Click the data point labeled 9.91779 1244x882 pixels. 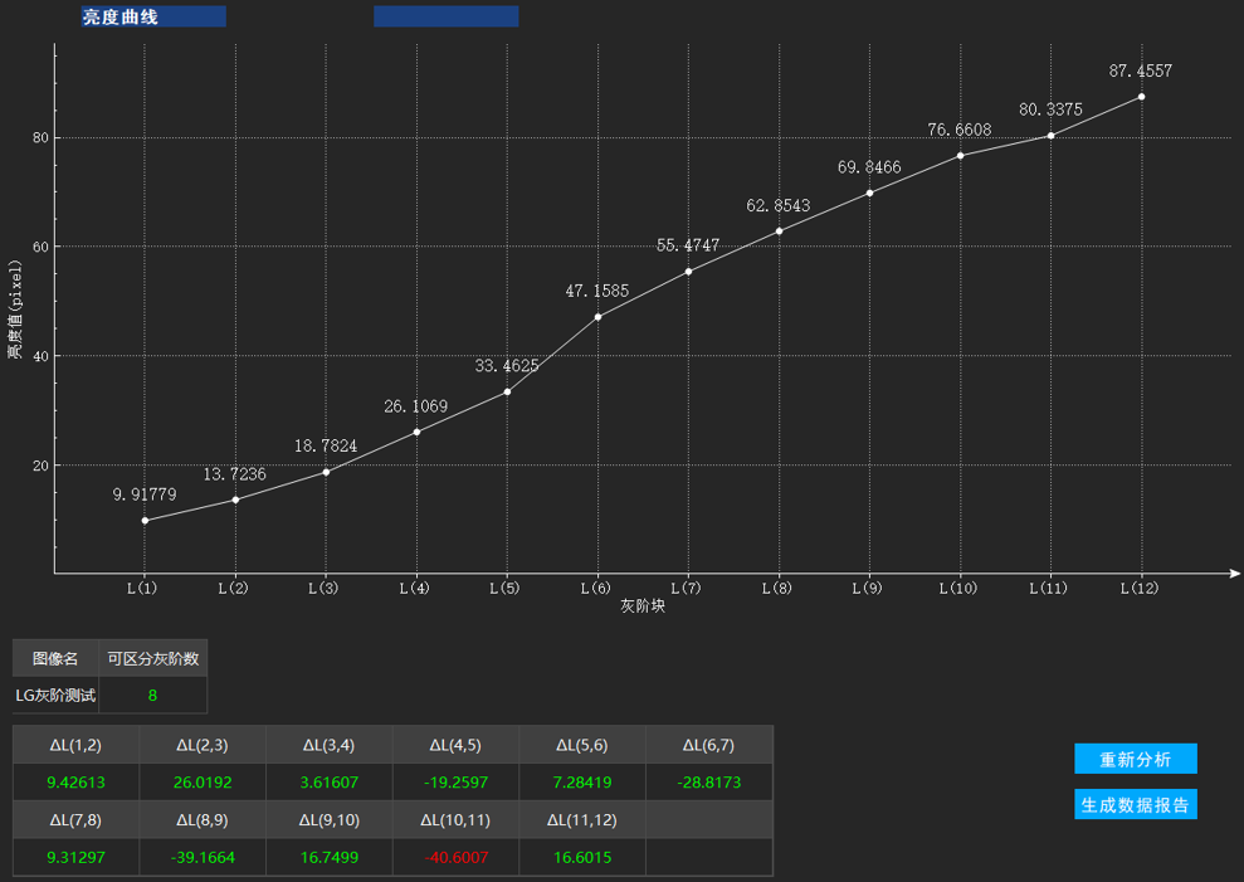[x=145, y=520]
